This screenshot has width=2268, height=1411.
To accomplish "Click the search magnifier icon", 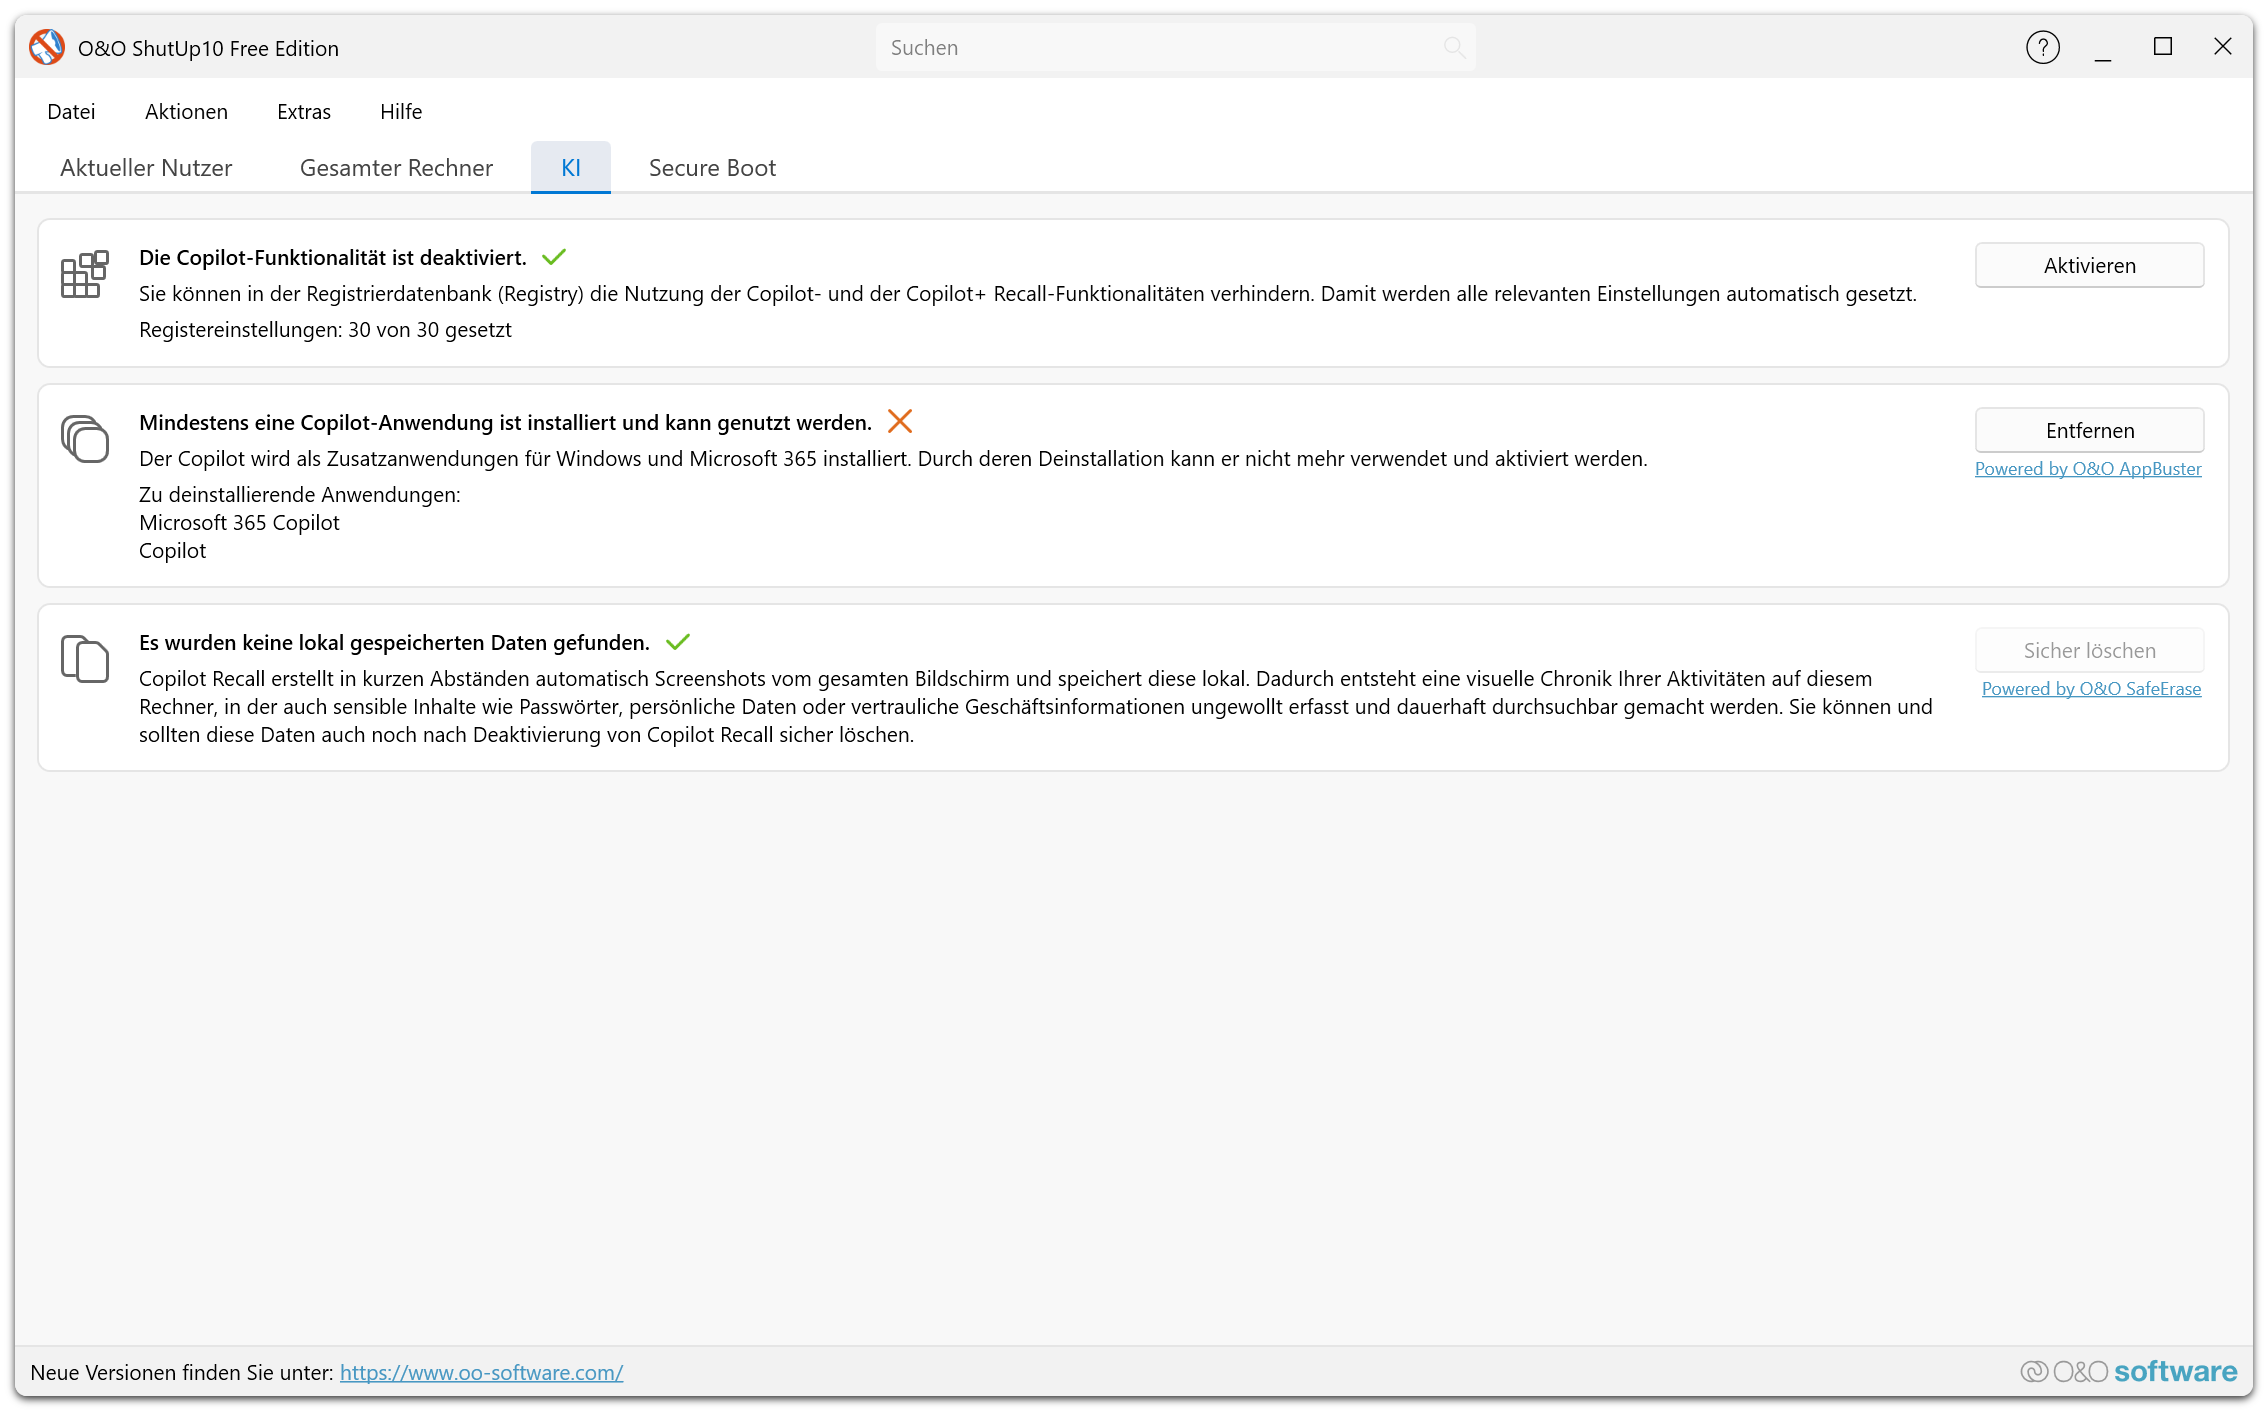I will (x=1454, y=47).
